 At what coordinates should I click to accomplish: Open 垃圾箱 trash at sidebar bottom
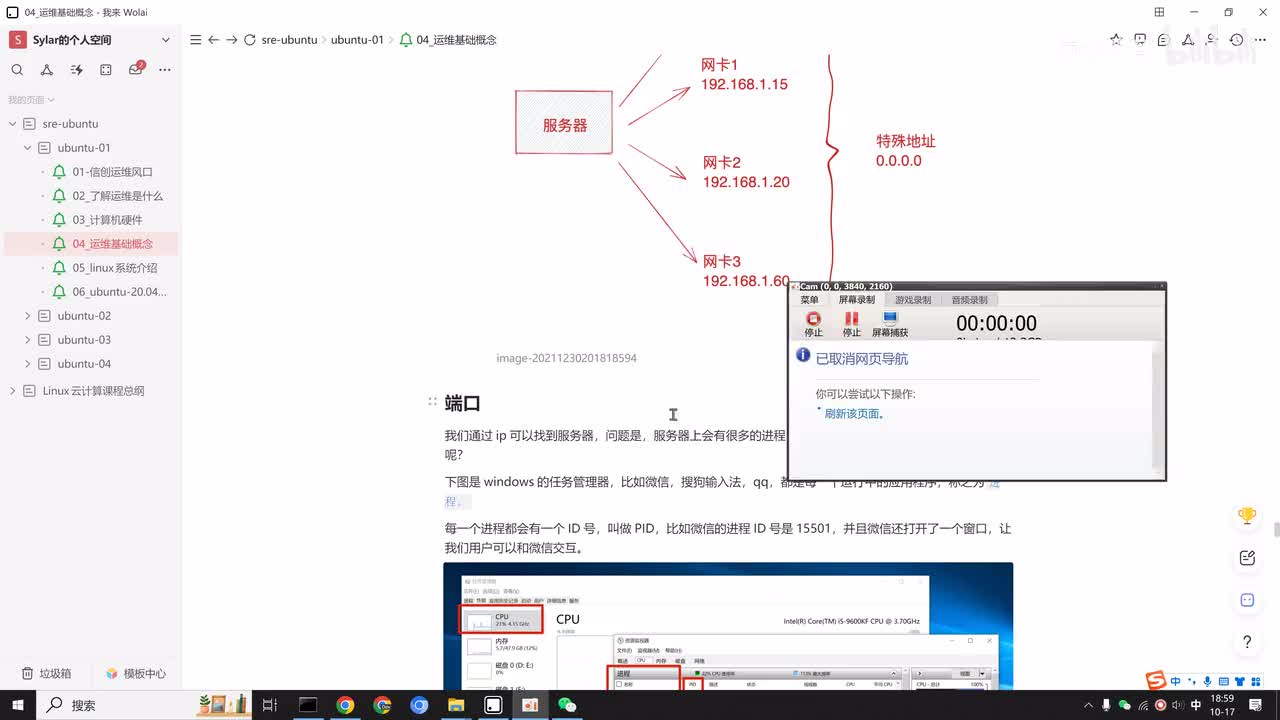(47, 674)
